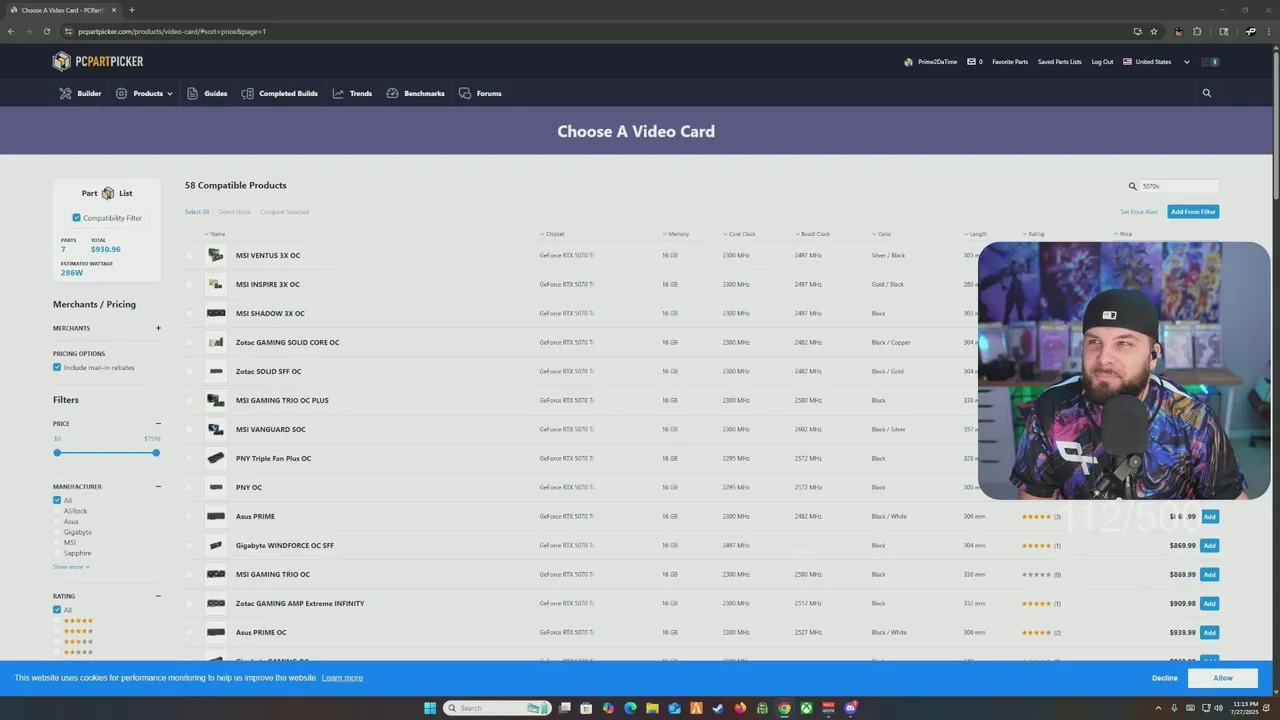The height and width of the screenshot is (720, 1280).
Task: Collapse the Rating filter section
Action: coord(158,596)
